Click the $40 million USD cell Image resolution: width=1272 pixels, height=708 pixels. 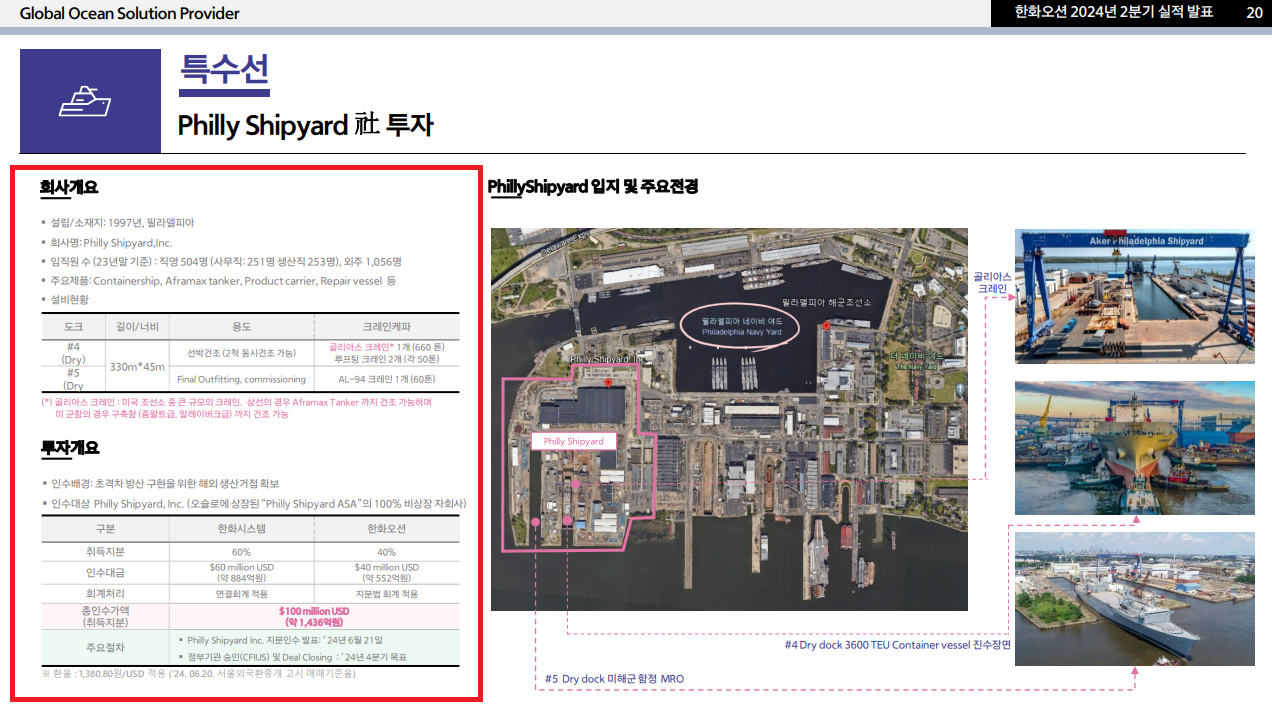pyautogui.click(x=387, y=572)
